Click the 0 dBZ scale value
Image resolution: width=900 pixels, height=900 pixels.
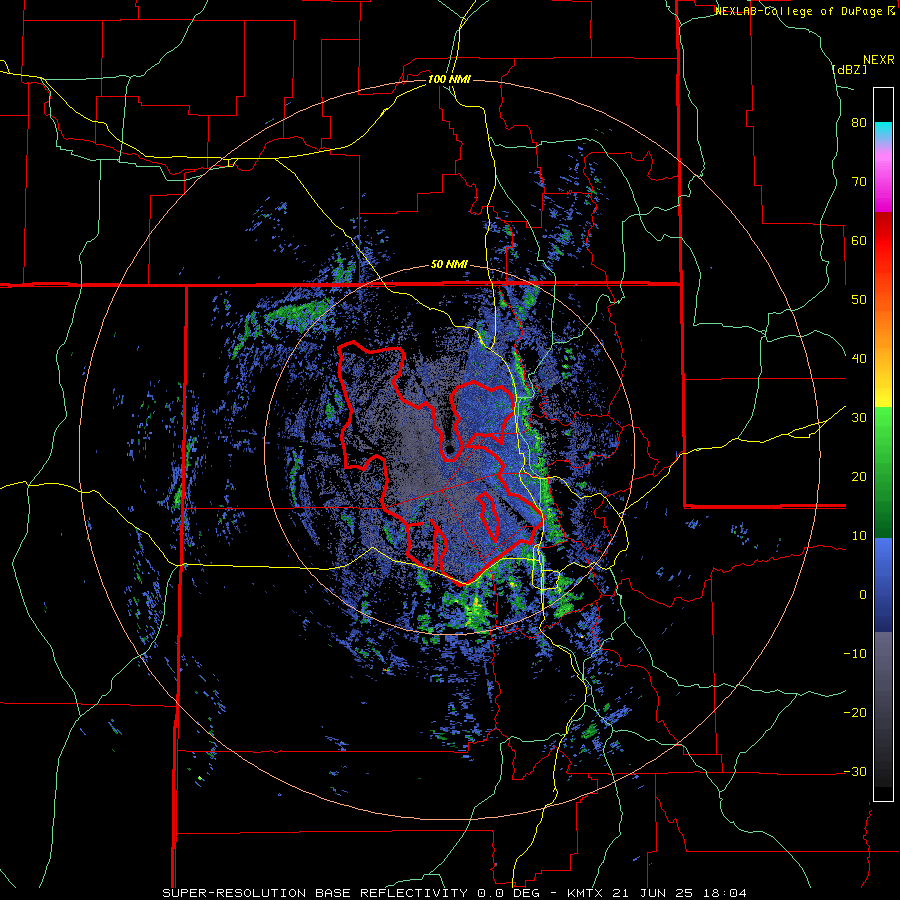863,595
